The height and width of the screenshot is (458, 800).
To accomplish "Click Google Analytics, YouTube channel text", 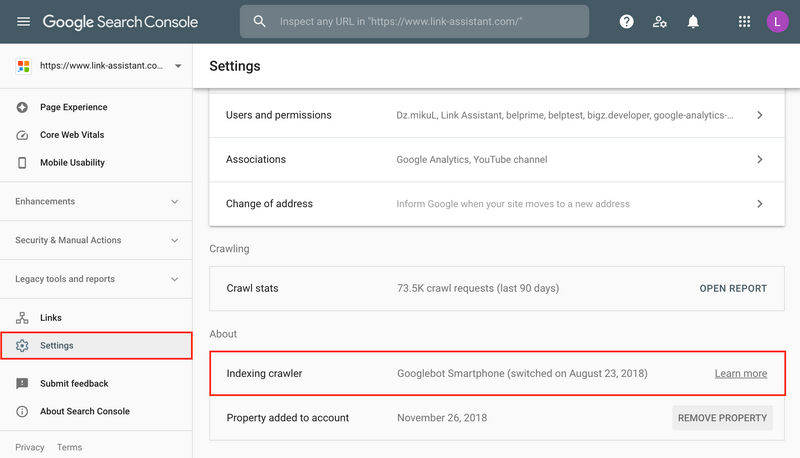I will 472,160.
